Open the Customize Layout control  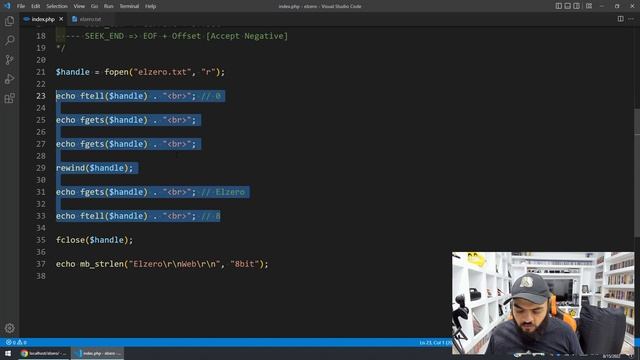tap(589, 6)
